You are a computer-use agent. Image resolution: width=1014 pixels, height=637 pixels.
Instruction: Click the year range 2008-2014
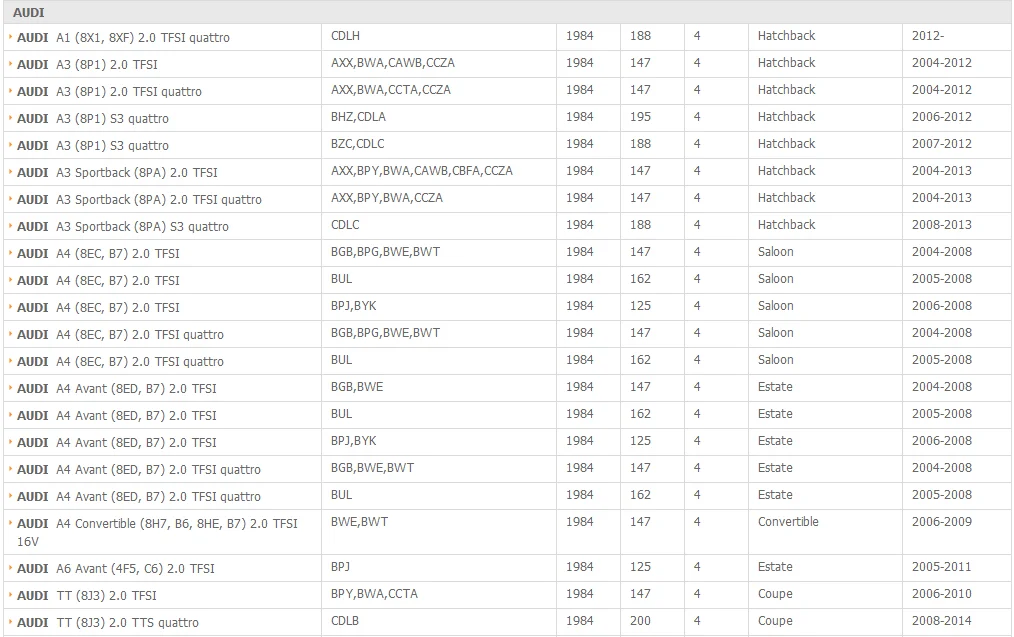coord(942,621)
